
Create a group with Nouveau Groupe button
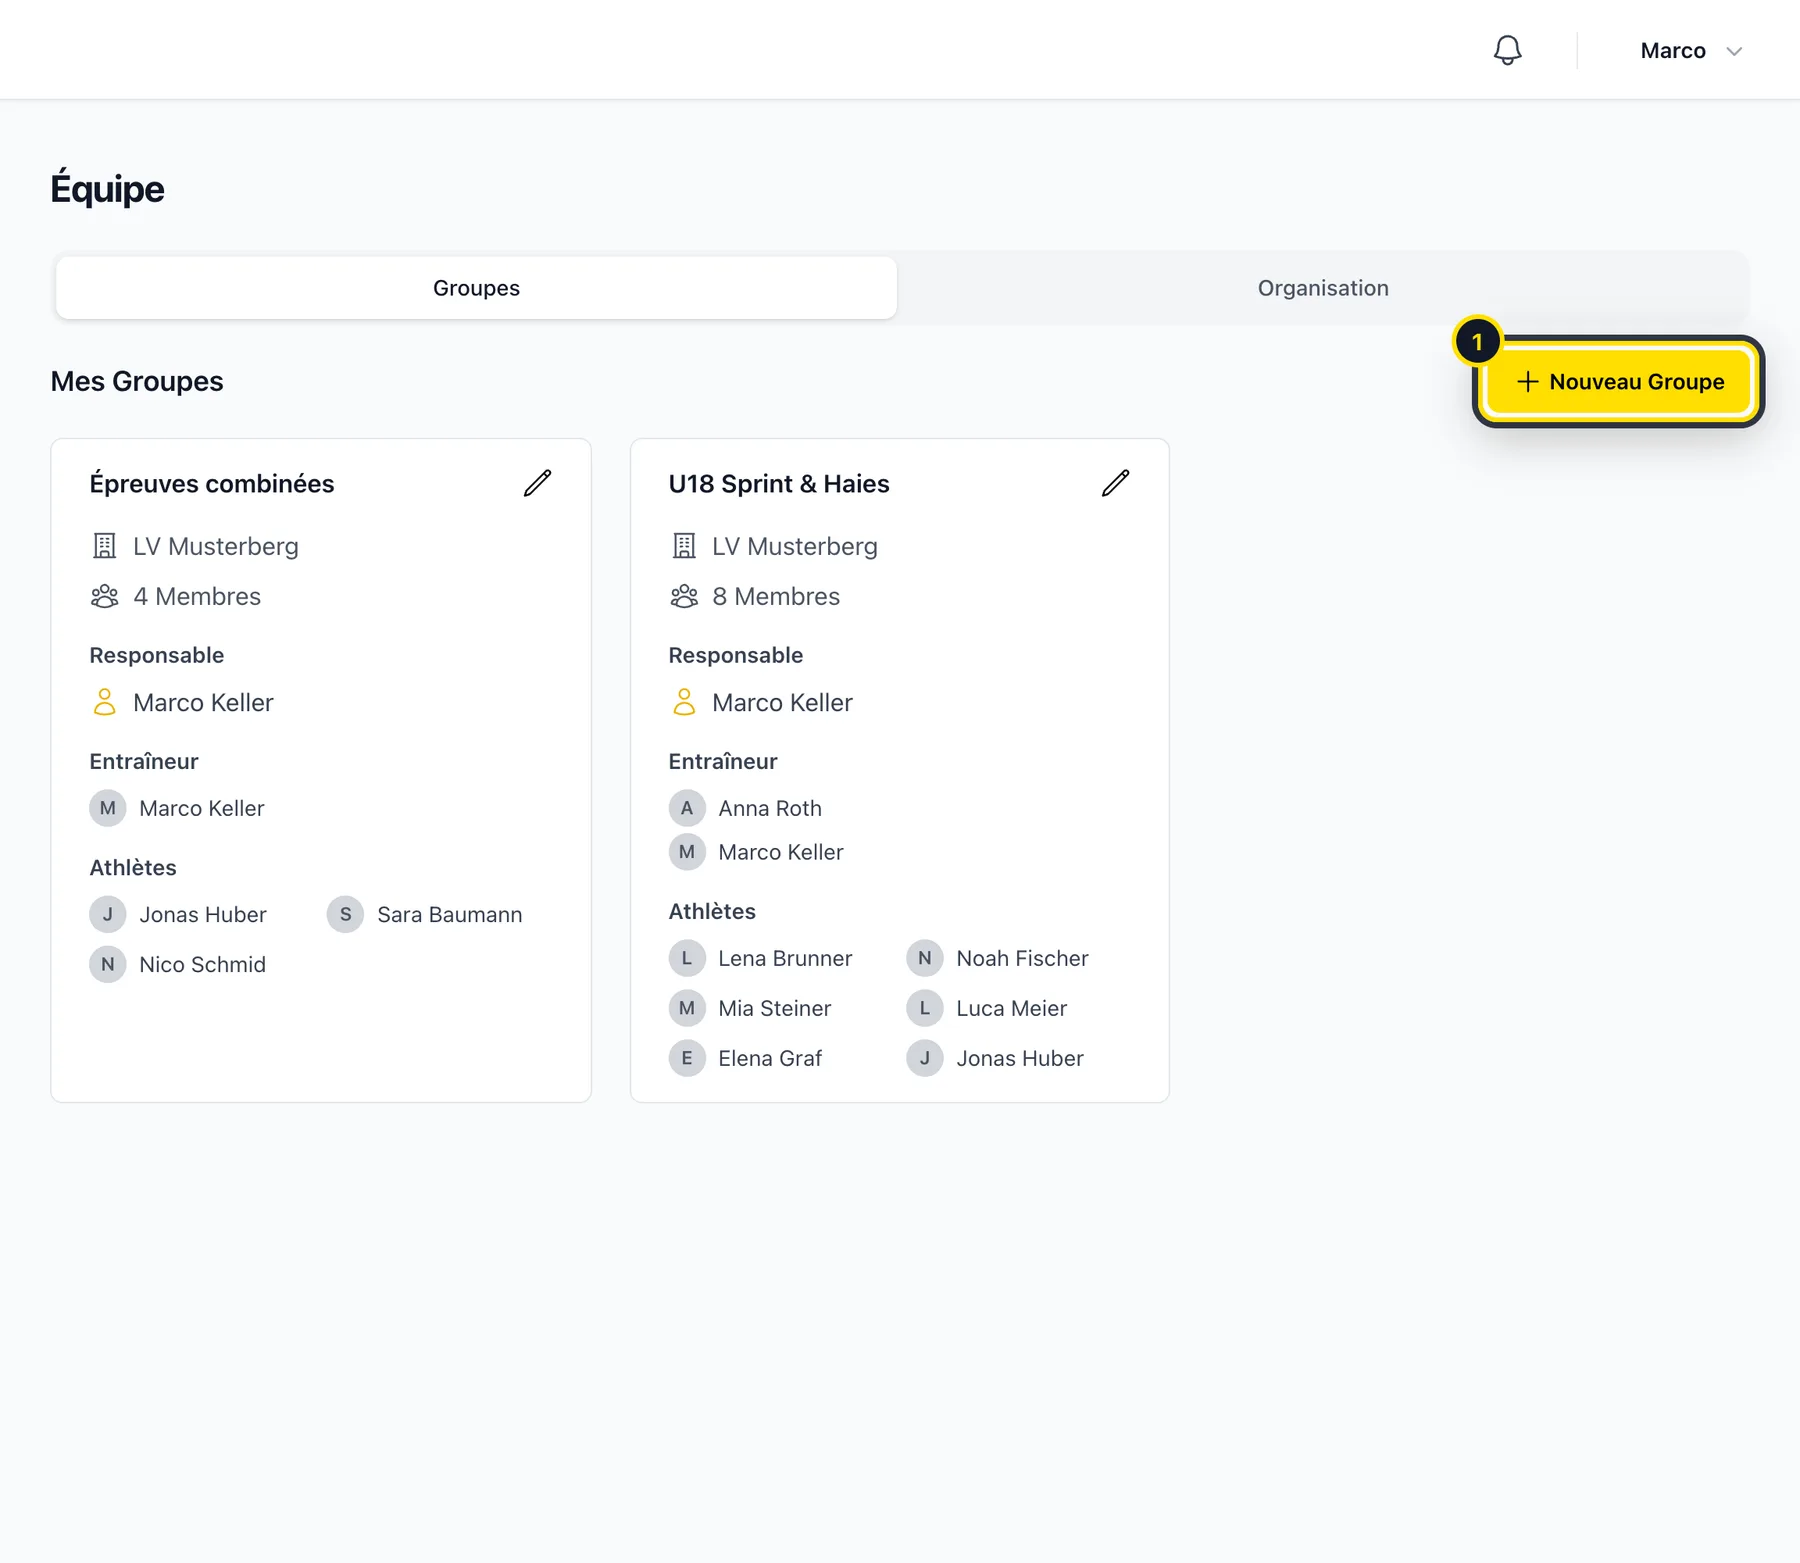(x=1619, y=382)
